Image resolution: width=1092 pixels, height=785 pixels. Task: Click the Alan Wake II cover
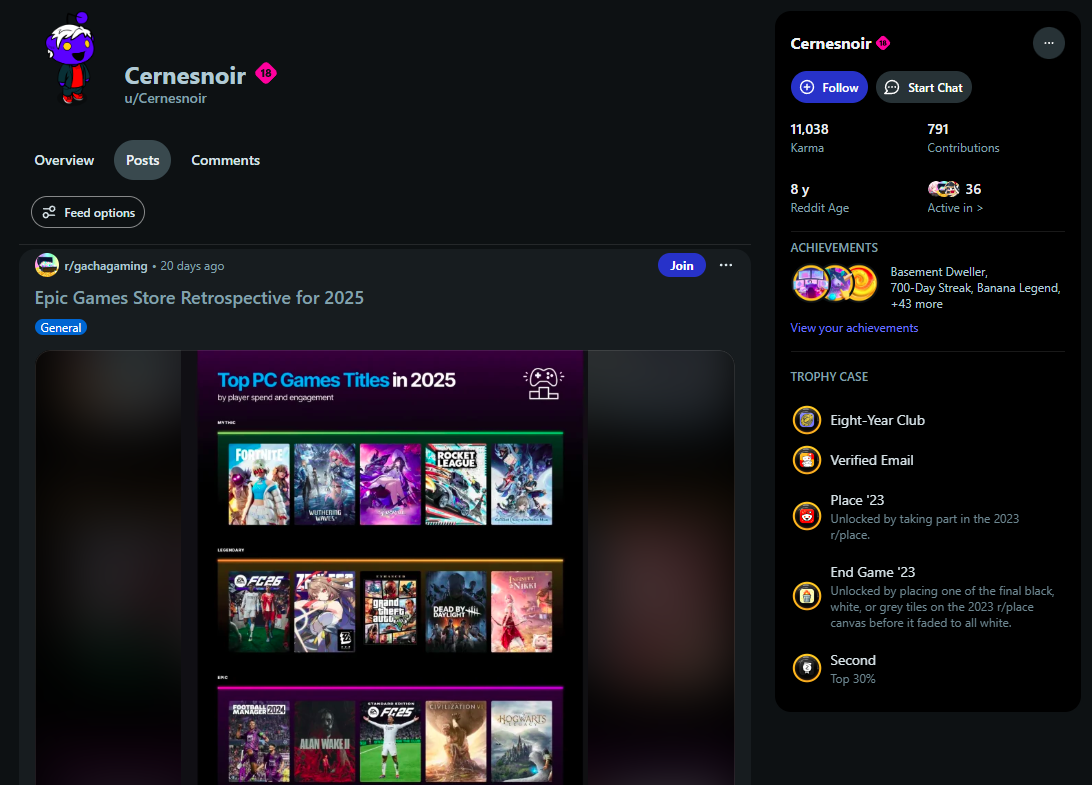(325, 741)
